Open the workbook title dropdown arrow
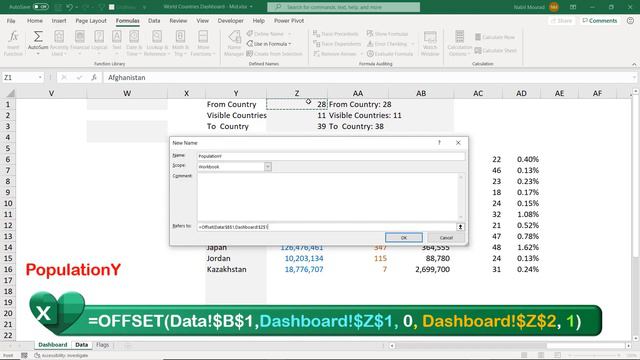 pyautogui.click(x=251, y=7)
